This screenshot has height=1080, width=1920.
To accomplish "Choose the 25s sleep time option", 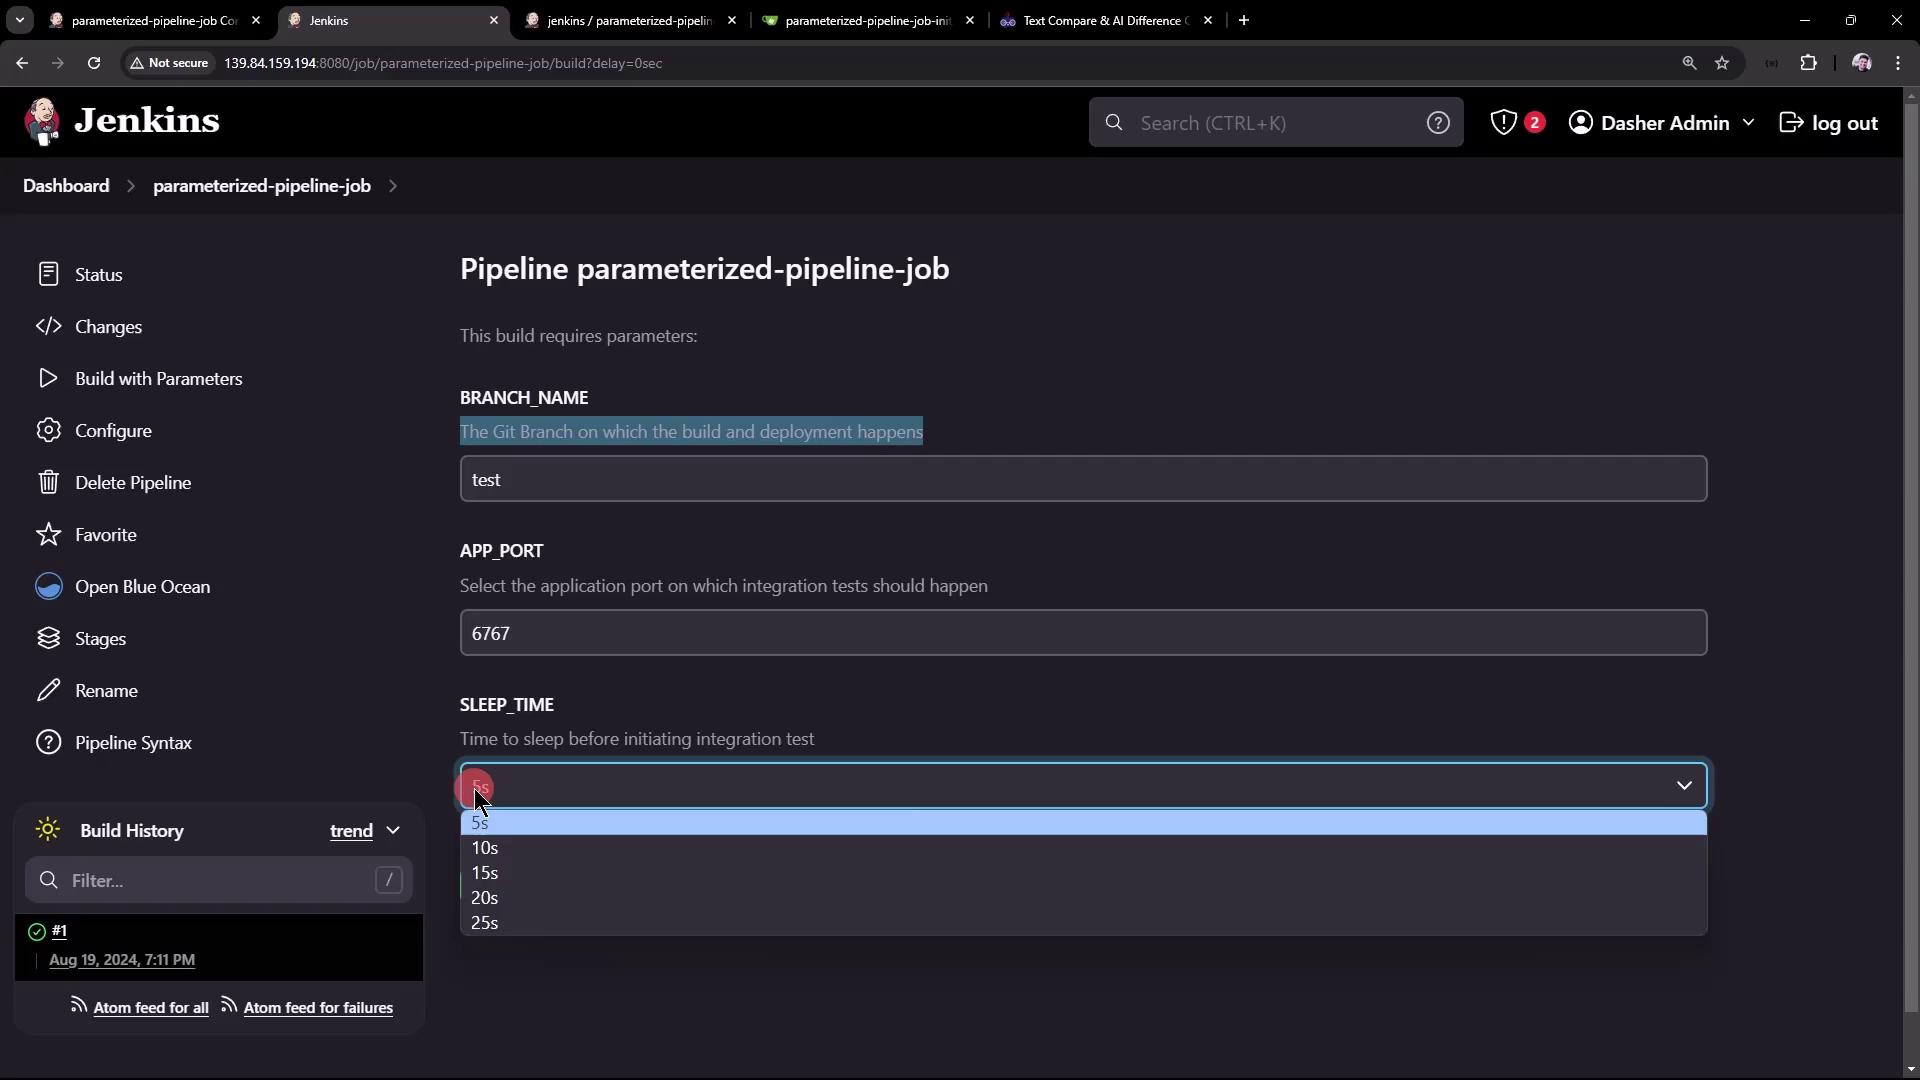I will click(485, 923).
